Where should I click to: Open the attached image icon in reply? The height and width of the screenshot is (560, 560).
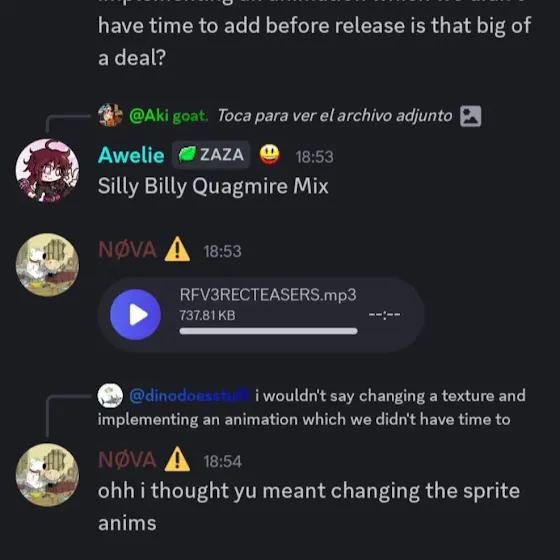[x=470, y=116]
